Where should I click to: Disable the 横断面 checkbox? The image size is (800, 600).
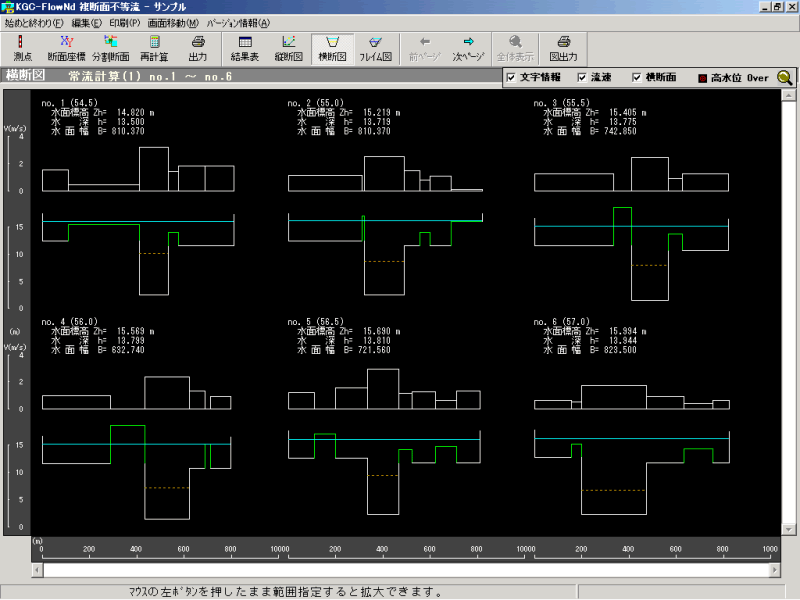pyautogui.click(x=638, y=78)
